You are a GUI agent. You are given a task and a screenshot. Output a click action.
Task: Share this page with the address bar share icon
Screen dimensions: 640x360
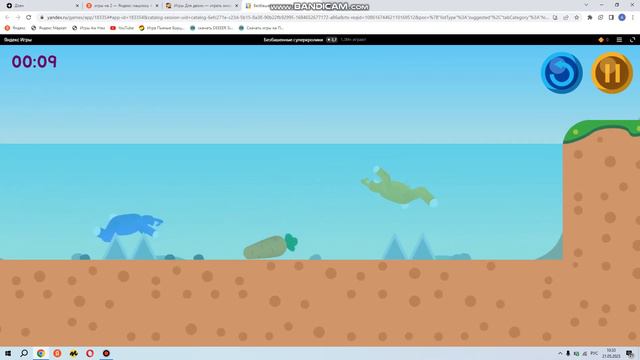566,18
